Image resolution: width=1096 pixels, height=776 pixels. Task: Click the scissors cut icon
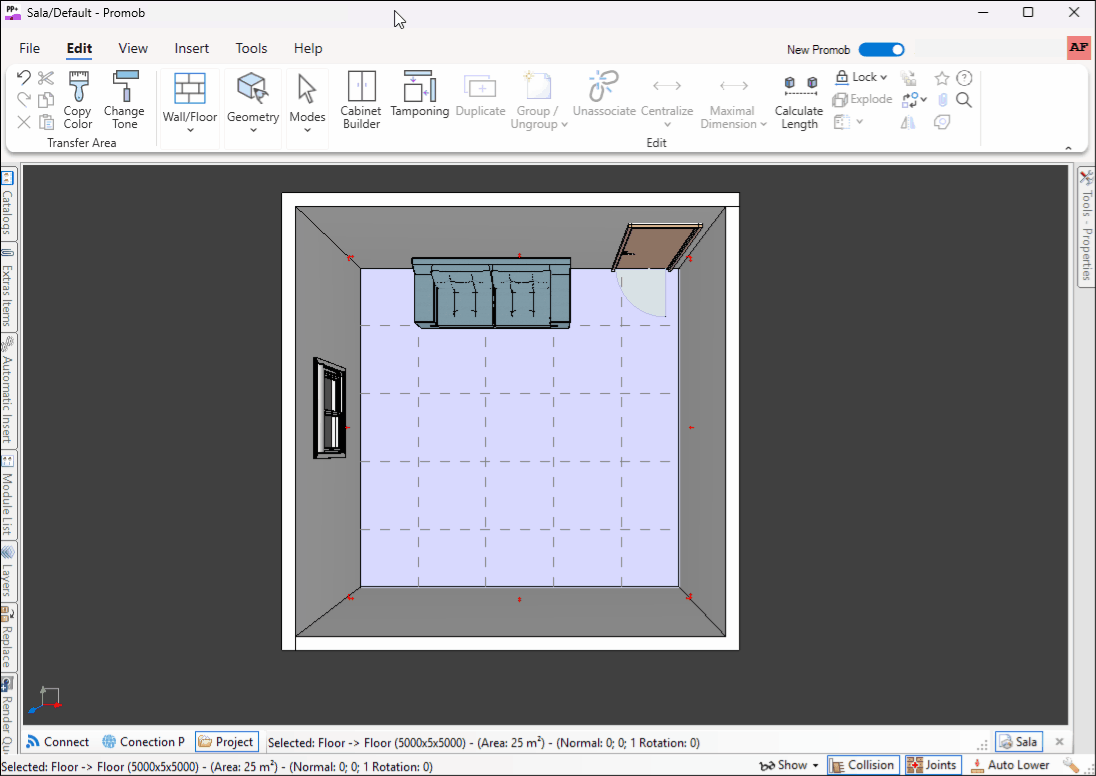tap(46, 78)
